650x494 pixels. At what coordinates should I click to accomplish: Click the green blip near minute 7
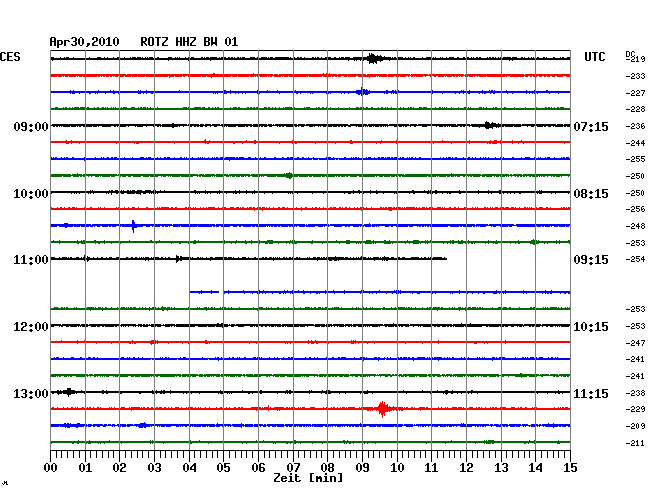point(289,176)
